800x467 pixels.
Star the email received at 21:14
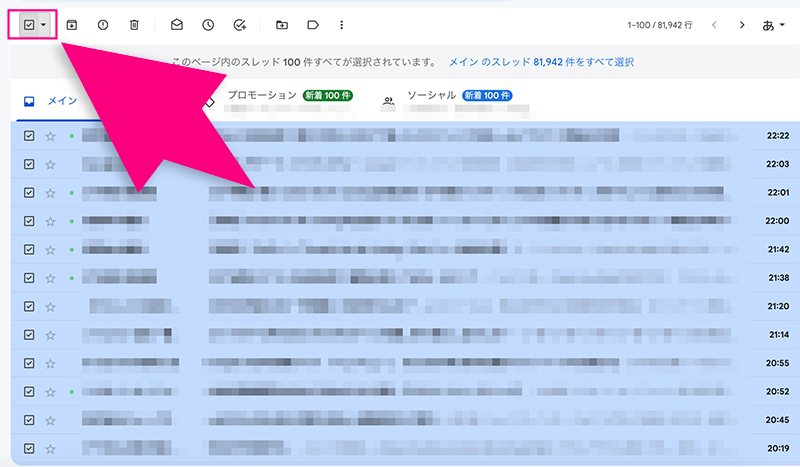tap(50, 335)
